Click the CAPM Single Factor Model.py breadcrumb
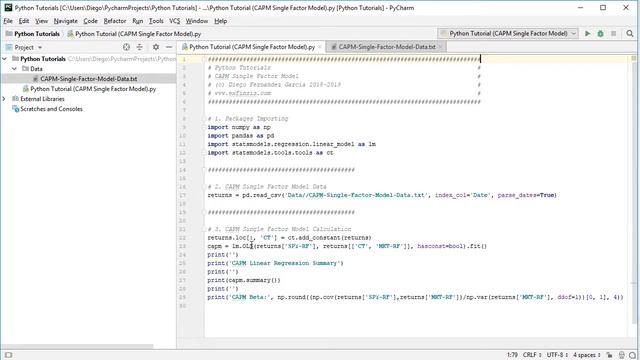 [x=134, y=34]
